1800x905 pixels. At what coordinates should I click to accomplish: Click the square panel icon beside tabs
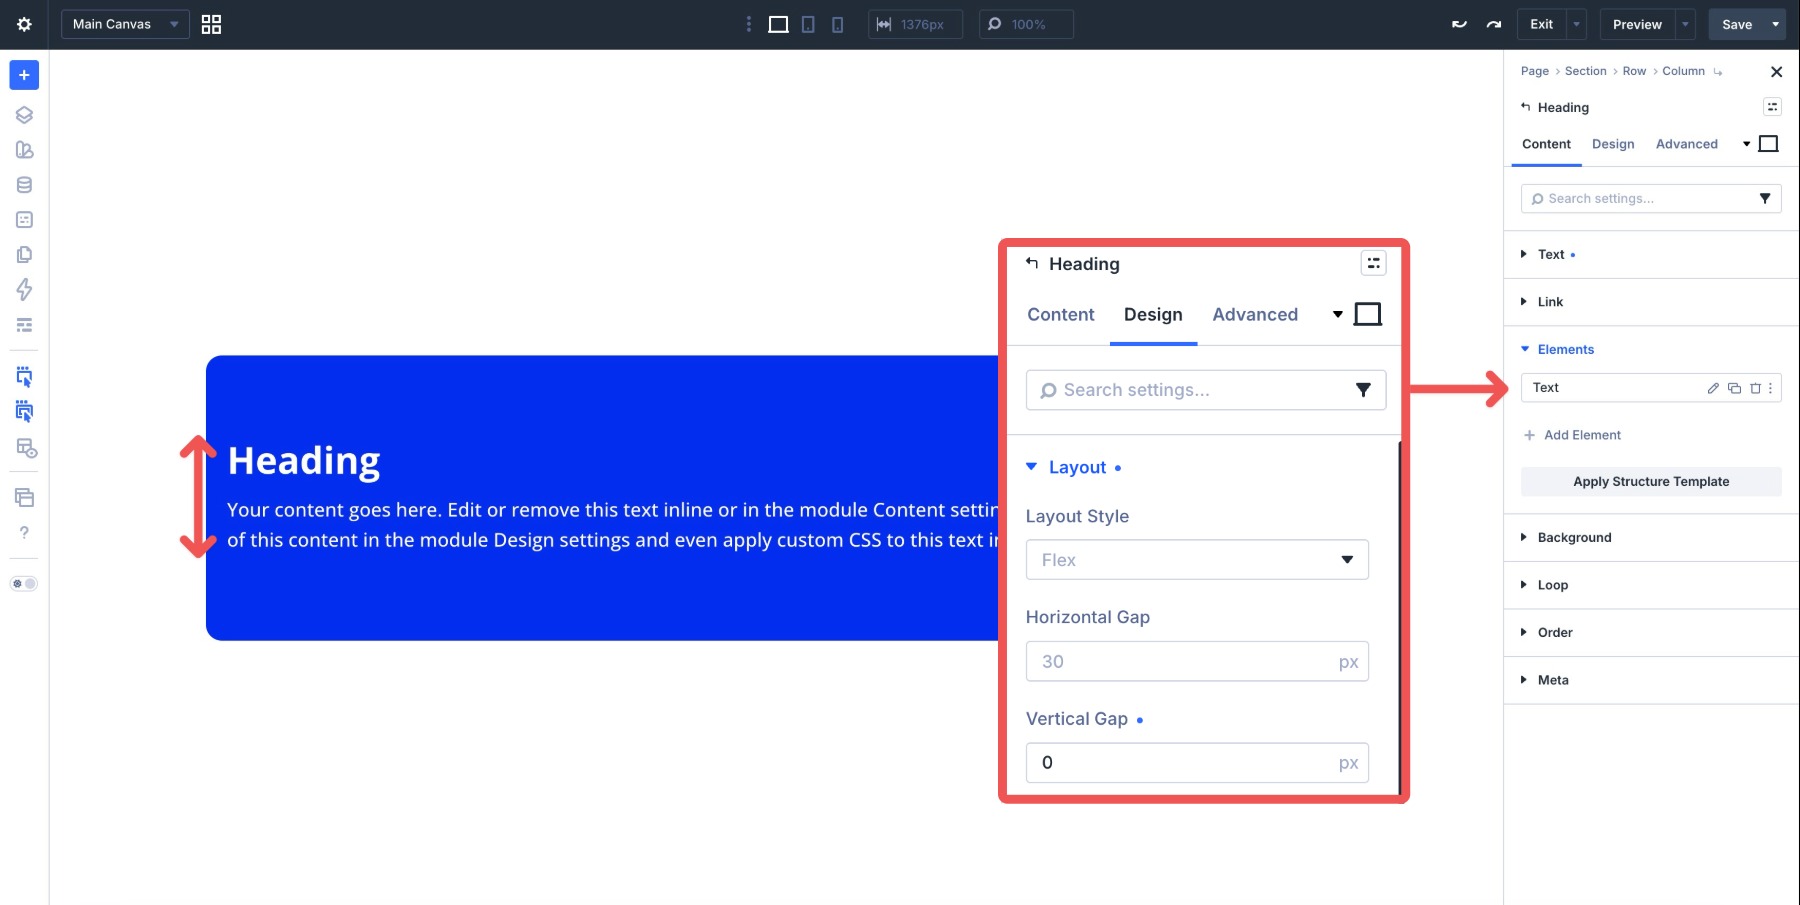click(x=1768, y=144)
